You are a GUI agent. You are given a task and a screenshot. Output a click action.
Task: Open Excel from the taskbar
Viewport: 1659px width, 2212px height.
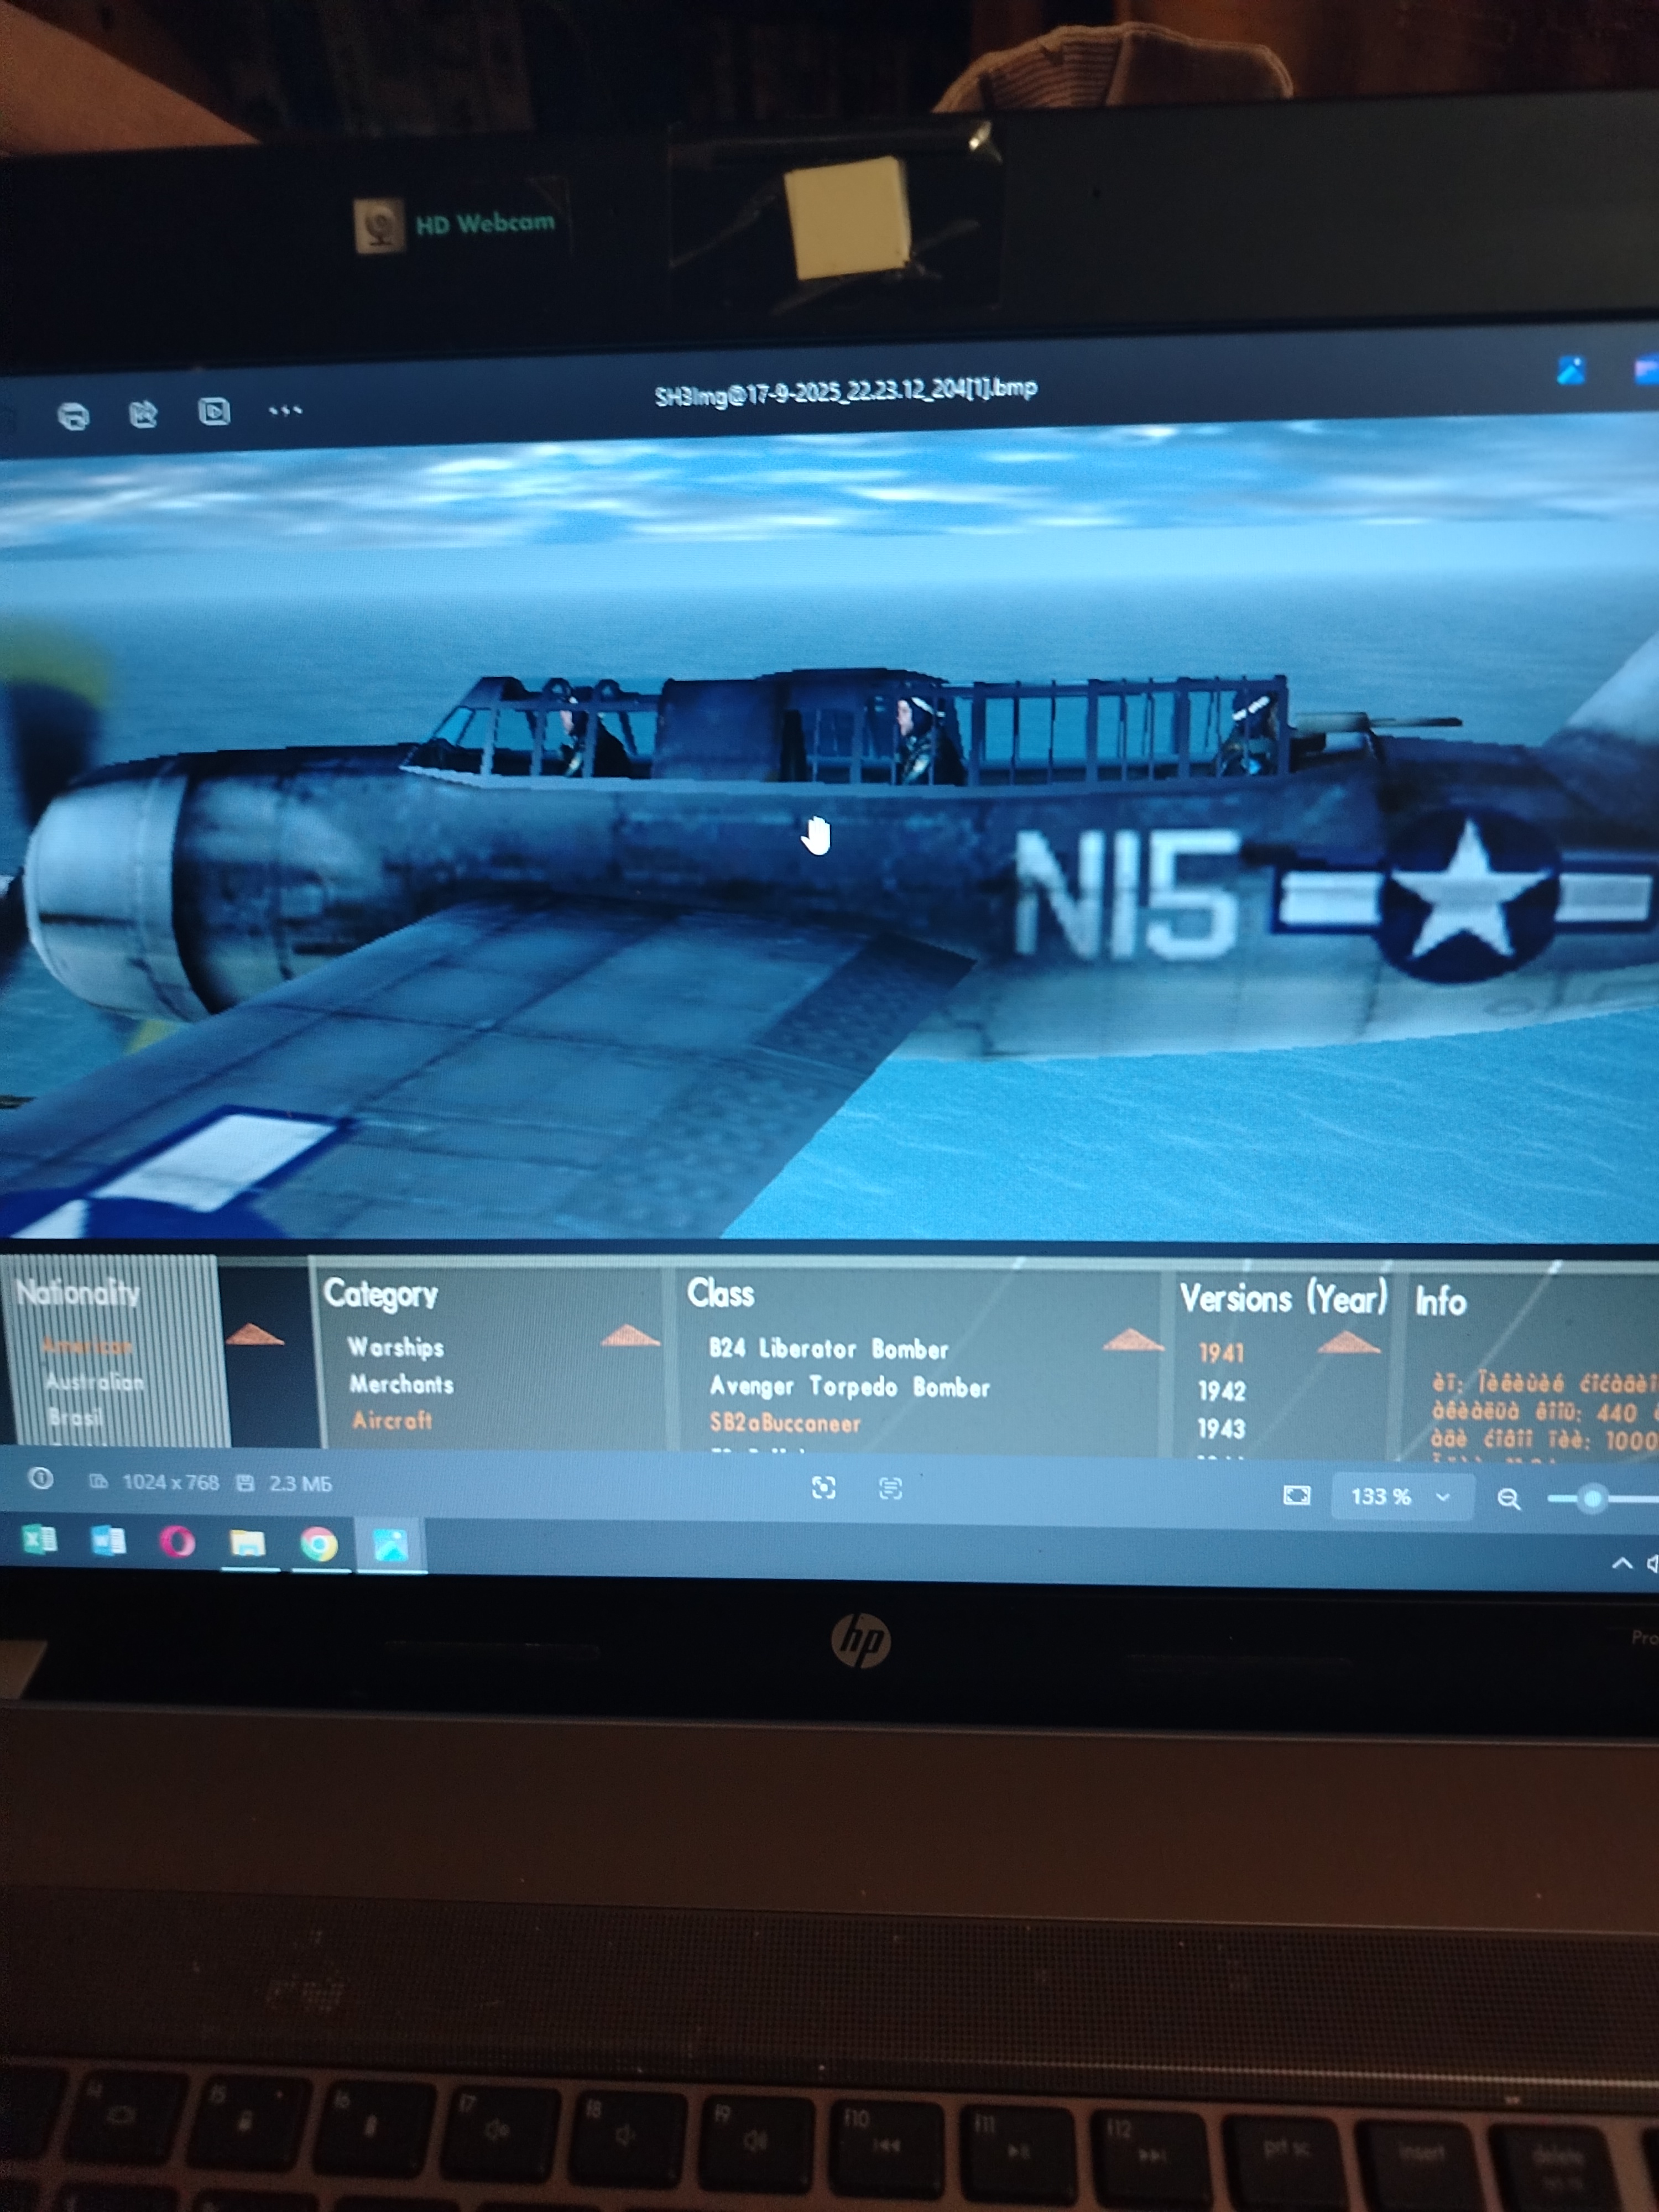pos(39,1539)
